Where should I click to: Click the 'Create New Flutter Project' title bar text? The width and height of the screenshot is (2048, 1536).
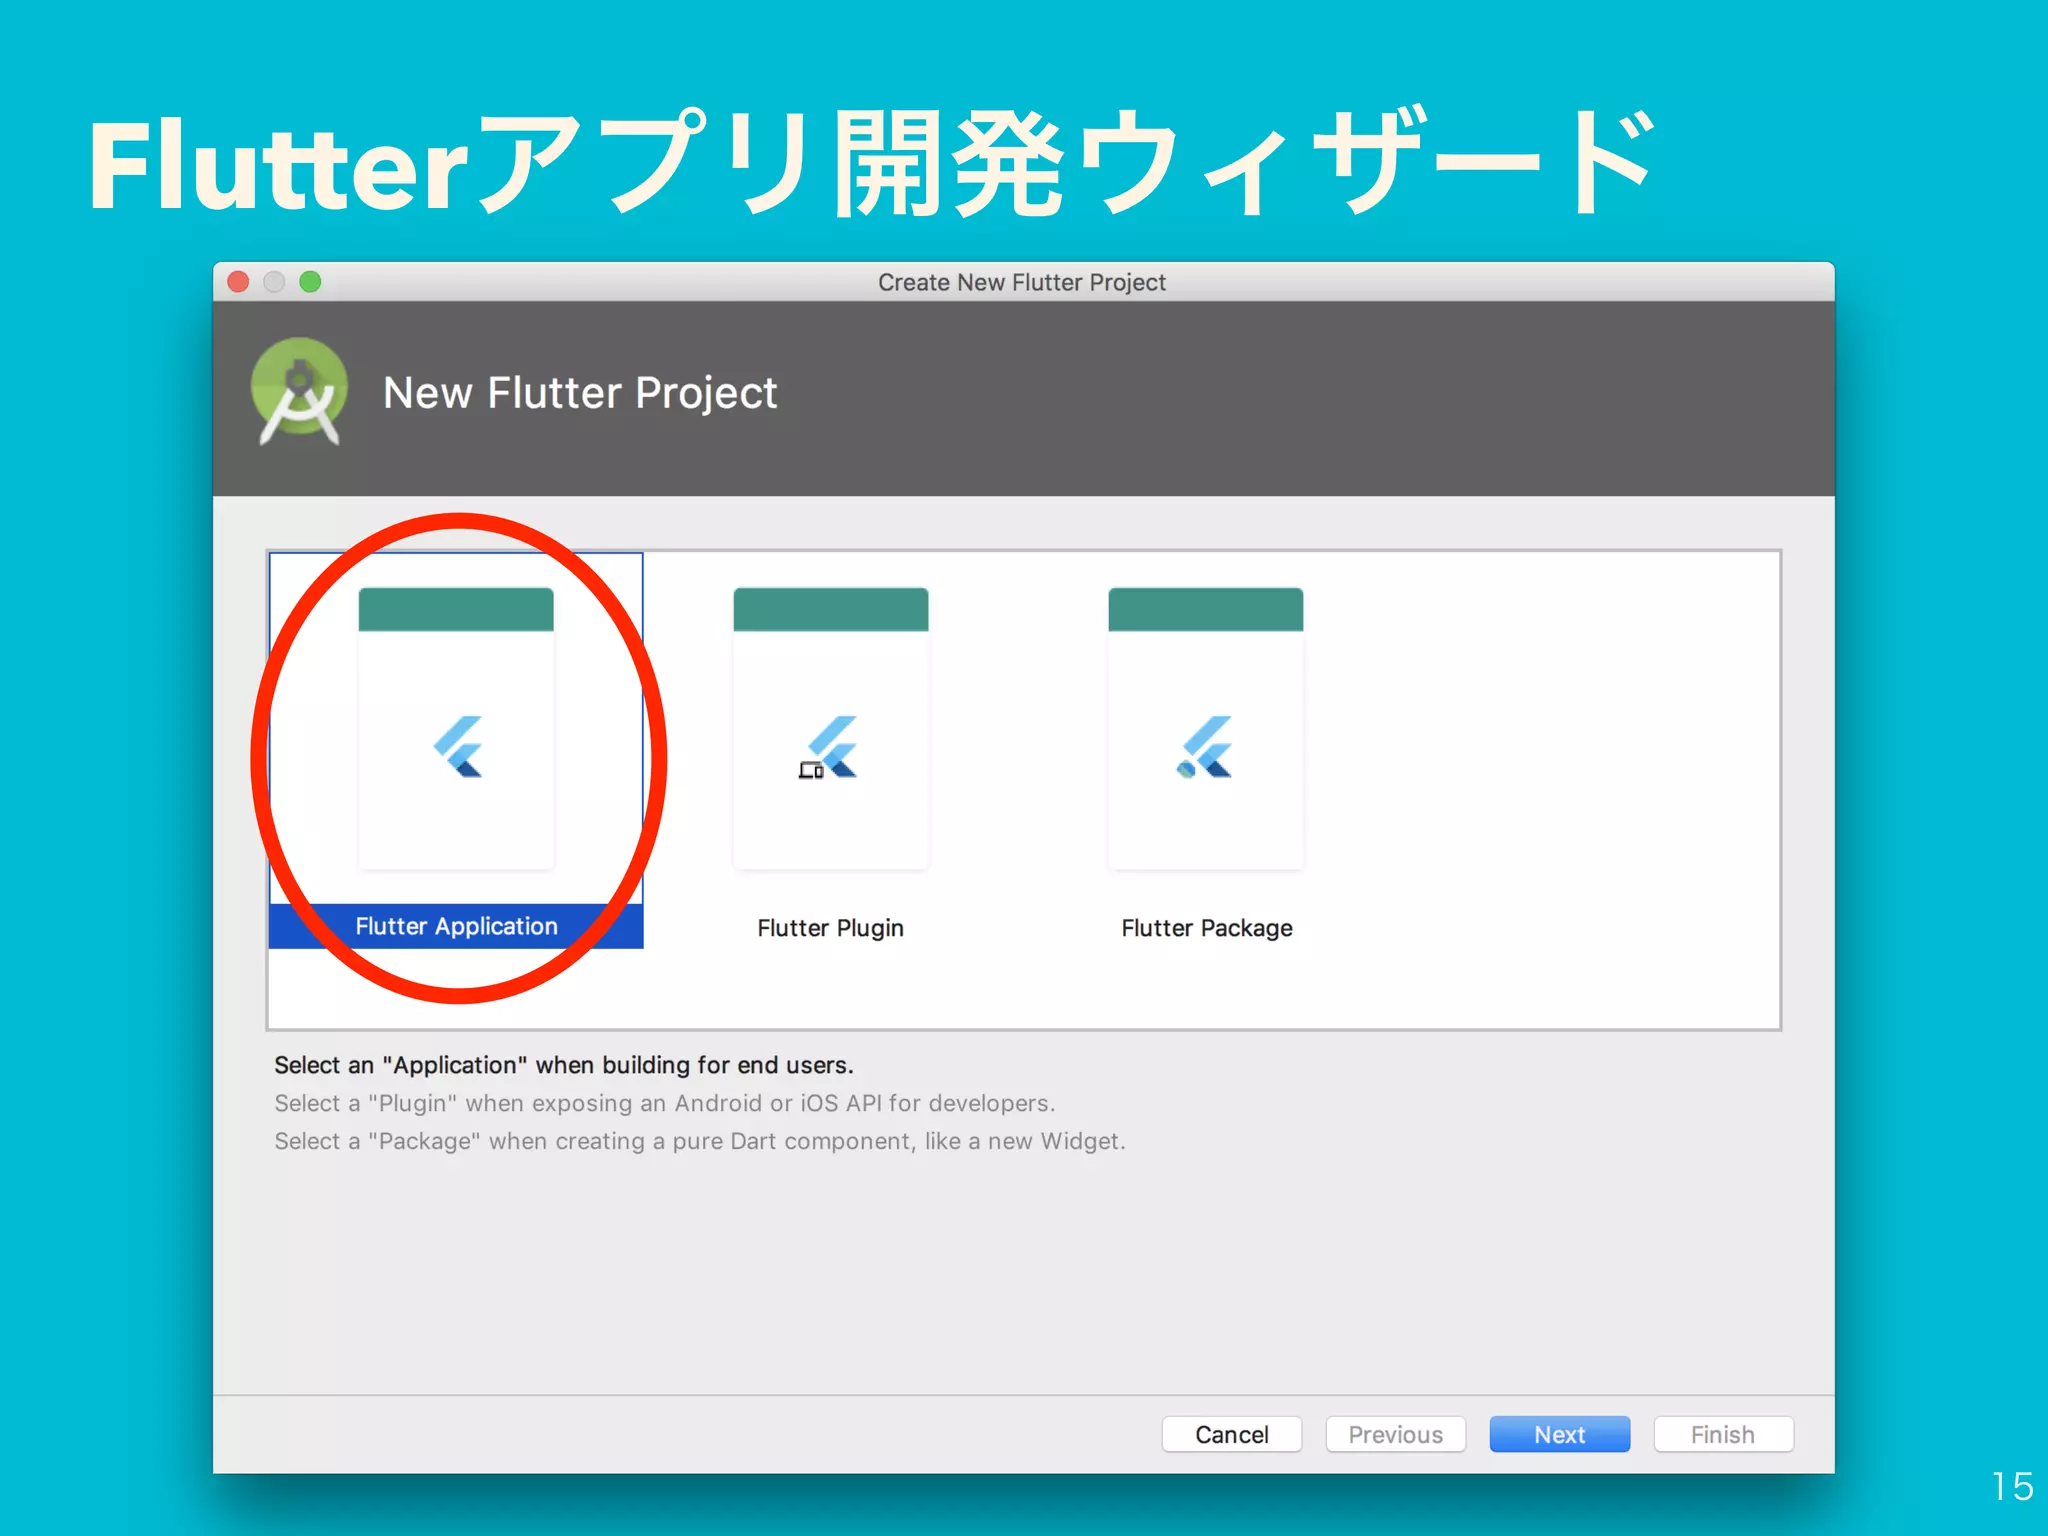pyautogui.click(x=1022, y=283)
